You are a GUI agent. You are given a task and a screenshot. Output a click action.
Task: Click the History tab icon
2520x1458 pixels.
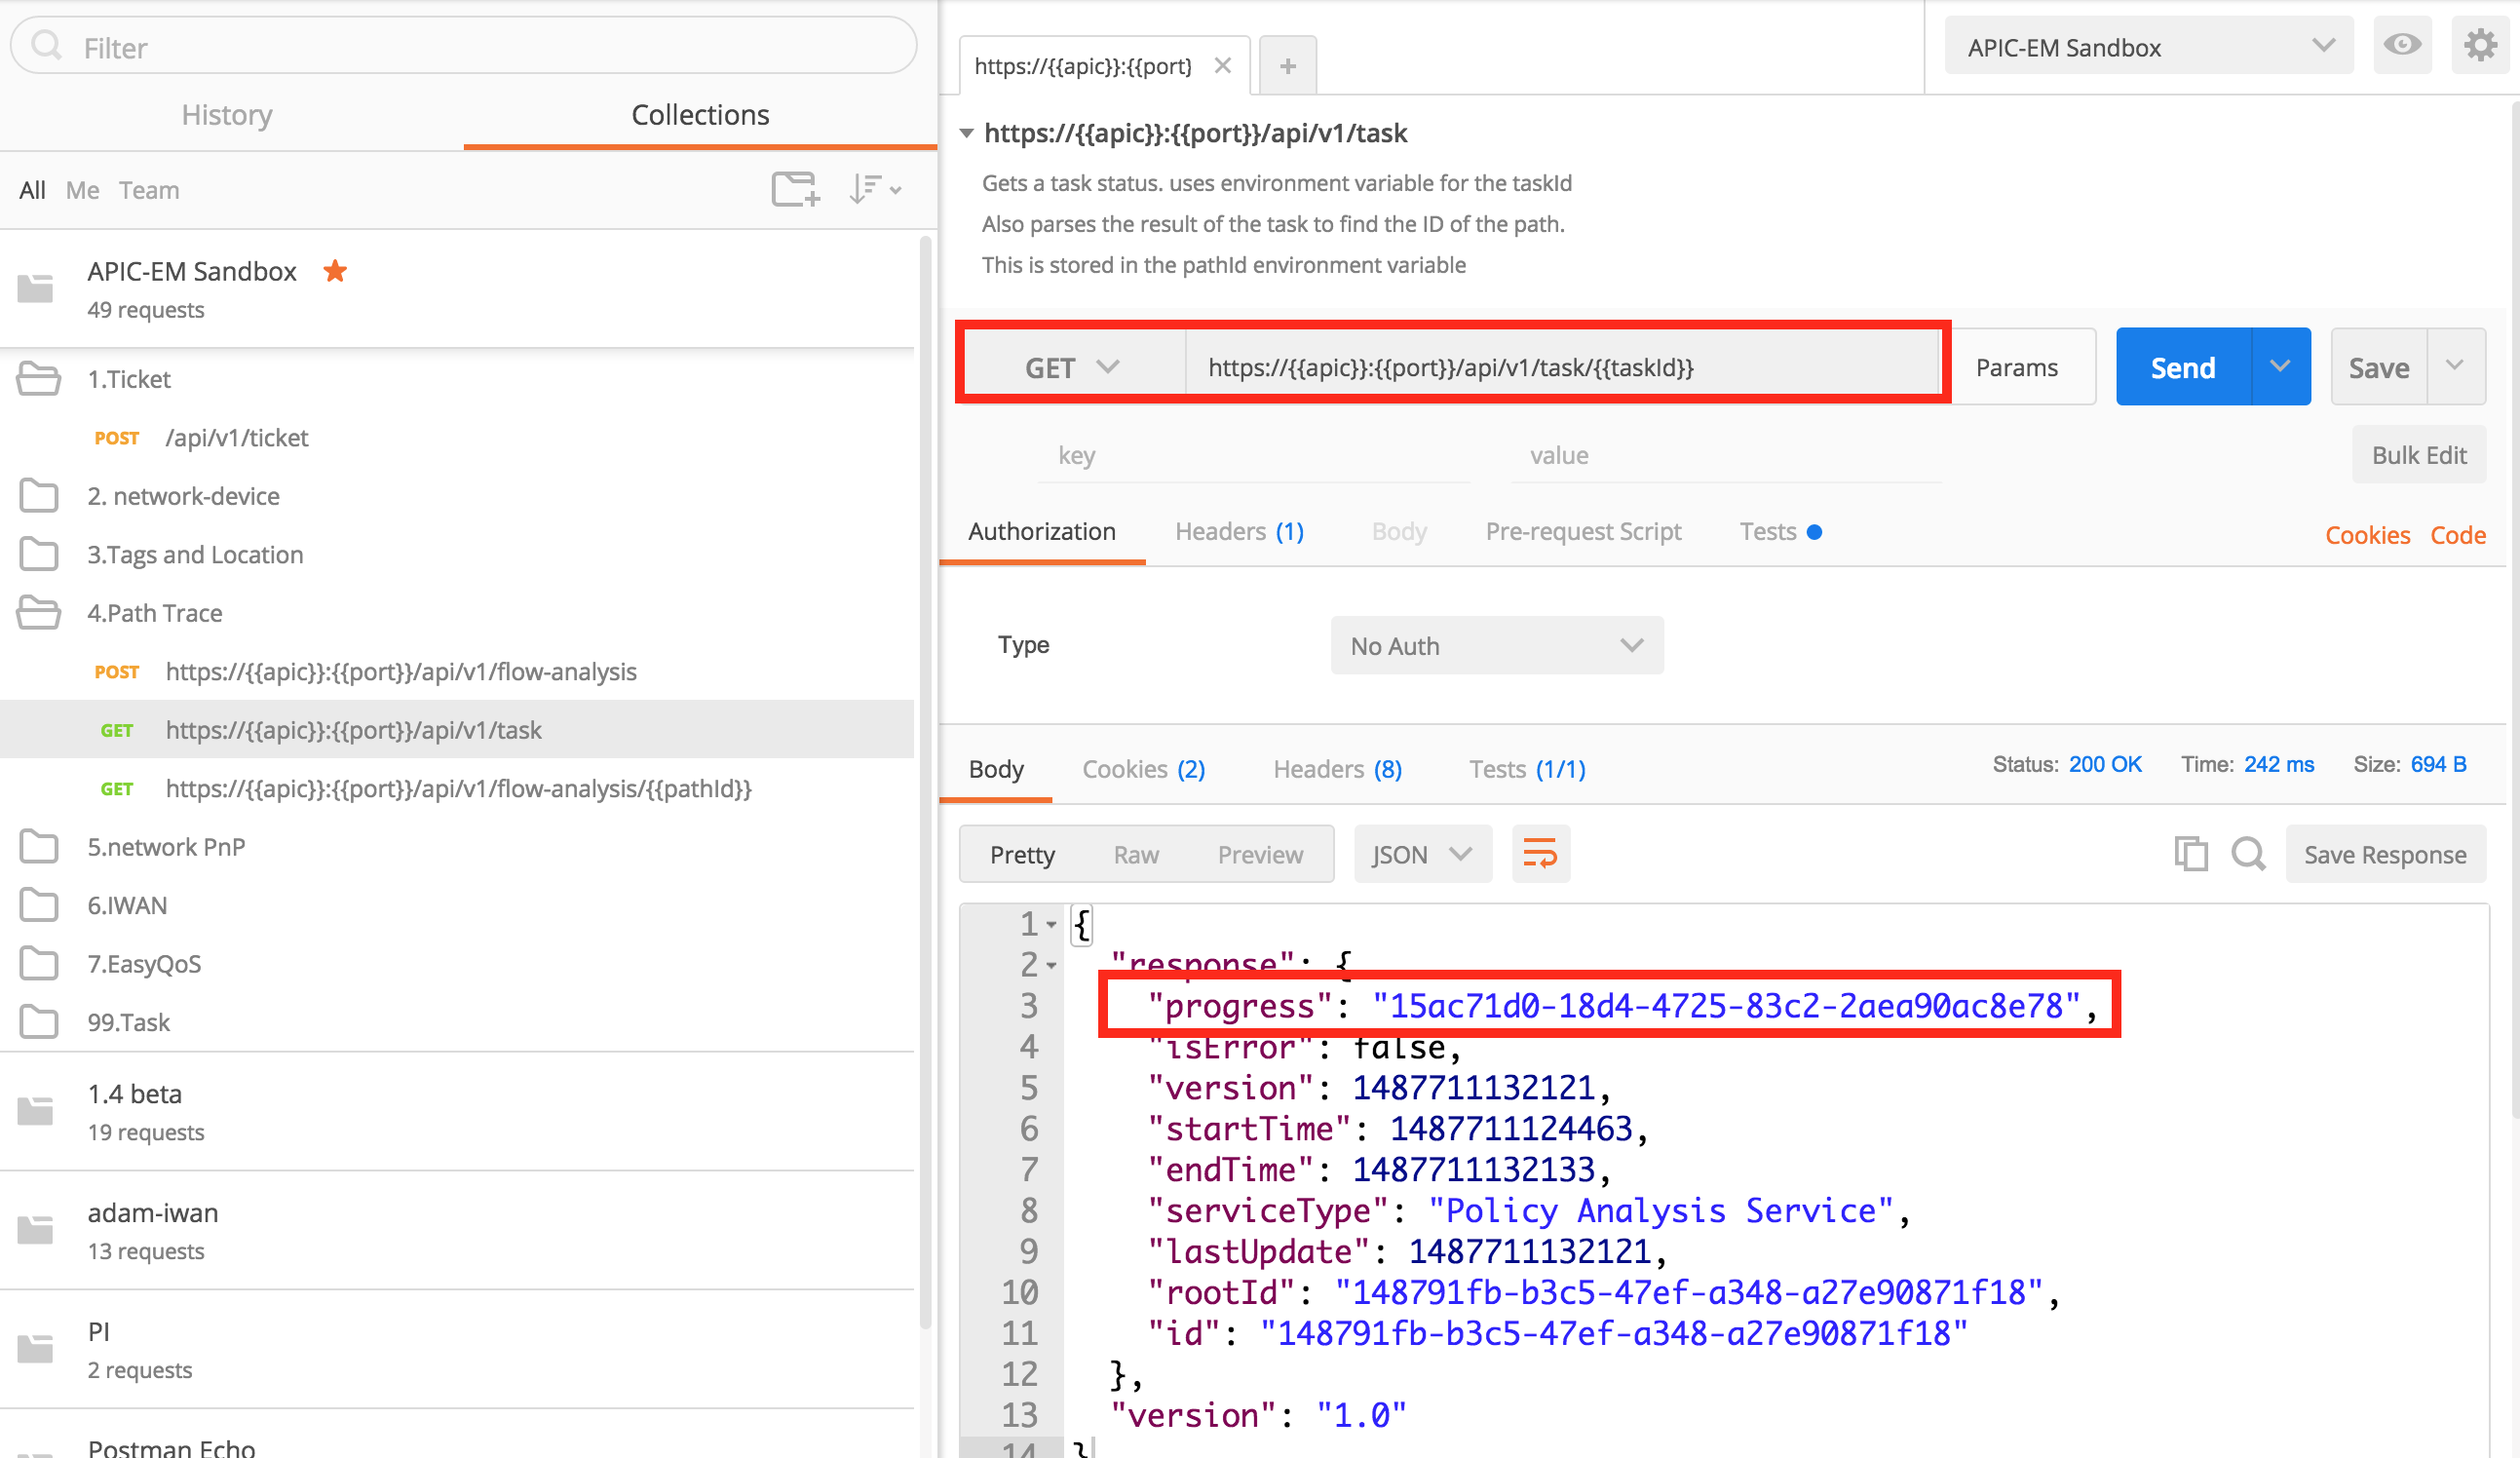coord(227,113)
